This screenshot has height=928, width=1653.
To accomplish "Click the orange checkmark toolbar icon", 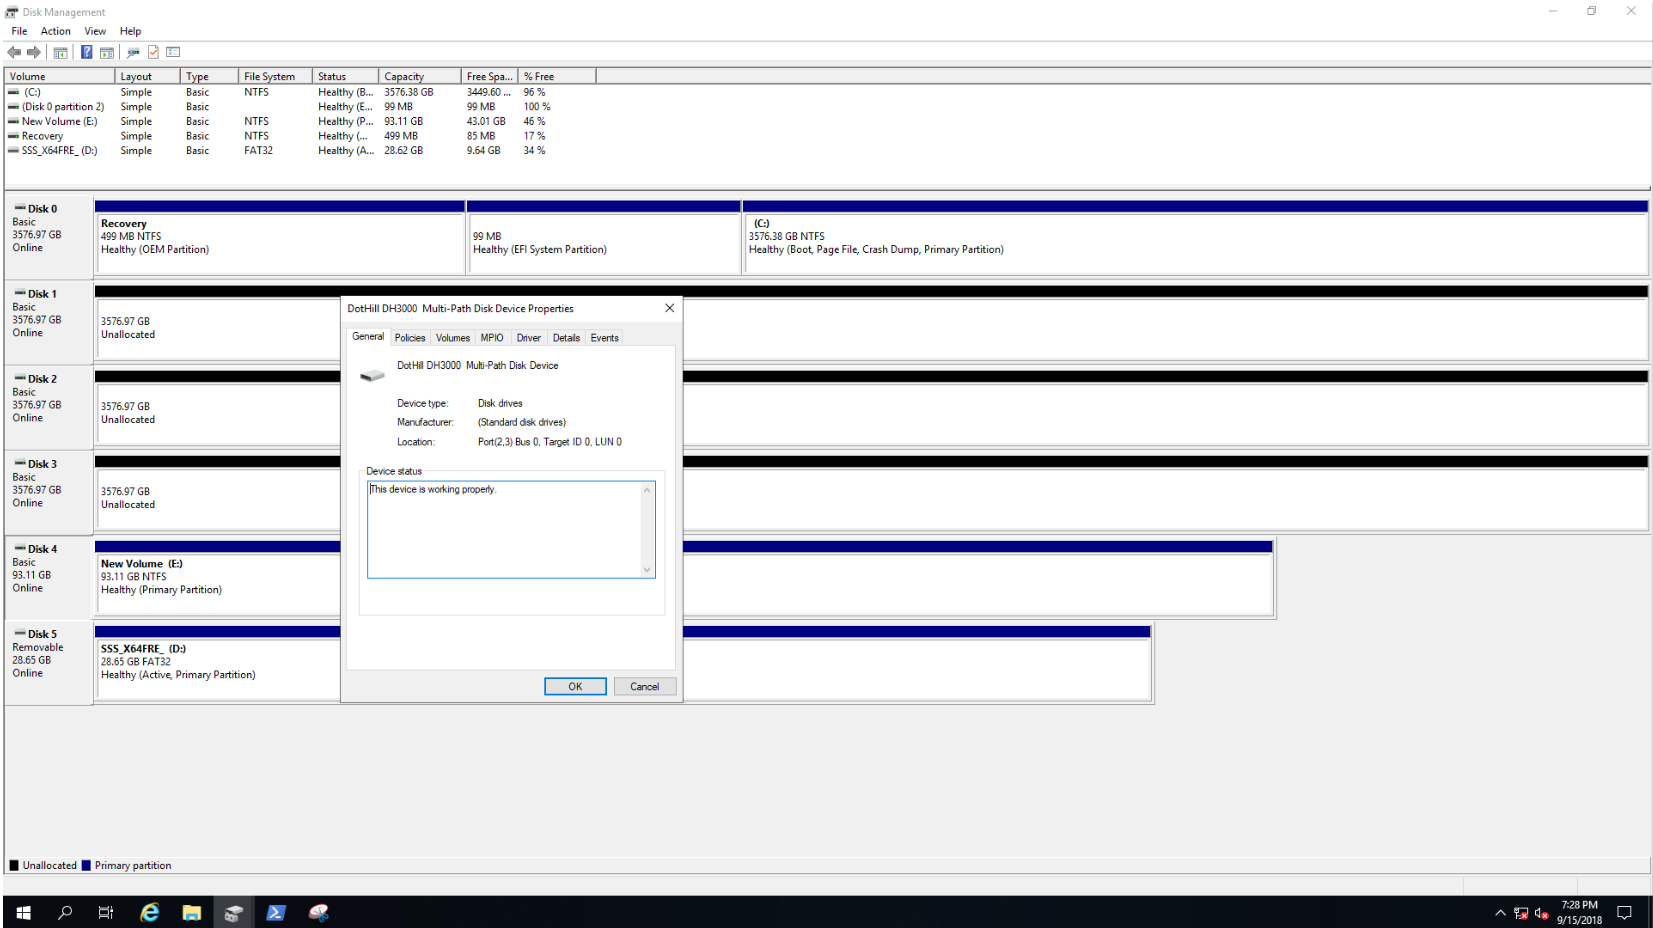I will pyautogui.click(x=152, y=52).
